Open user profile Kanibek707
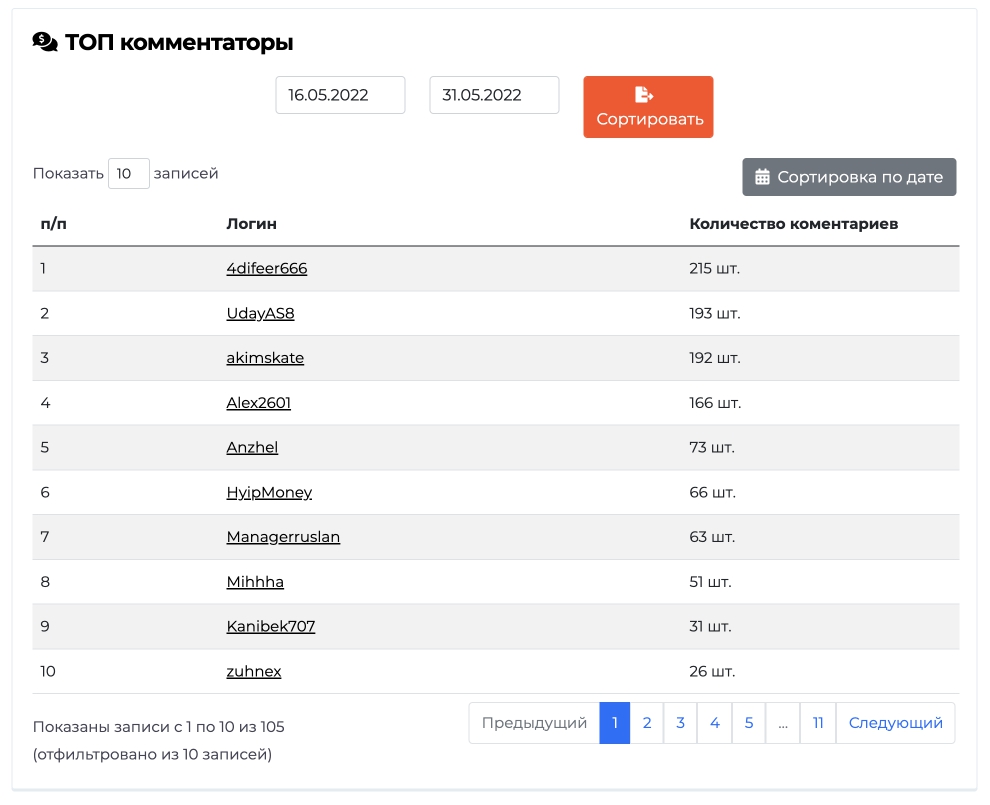Image resolution: width=990 pixels, height=805 pixels. (270, 626)
